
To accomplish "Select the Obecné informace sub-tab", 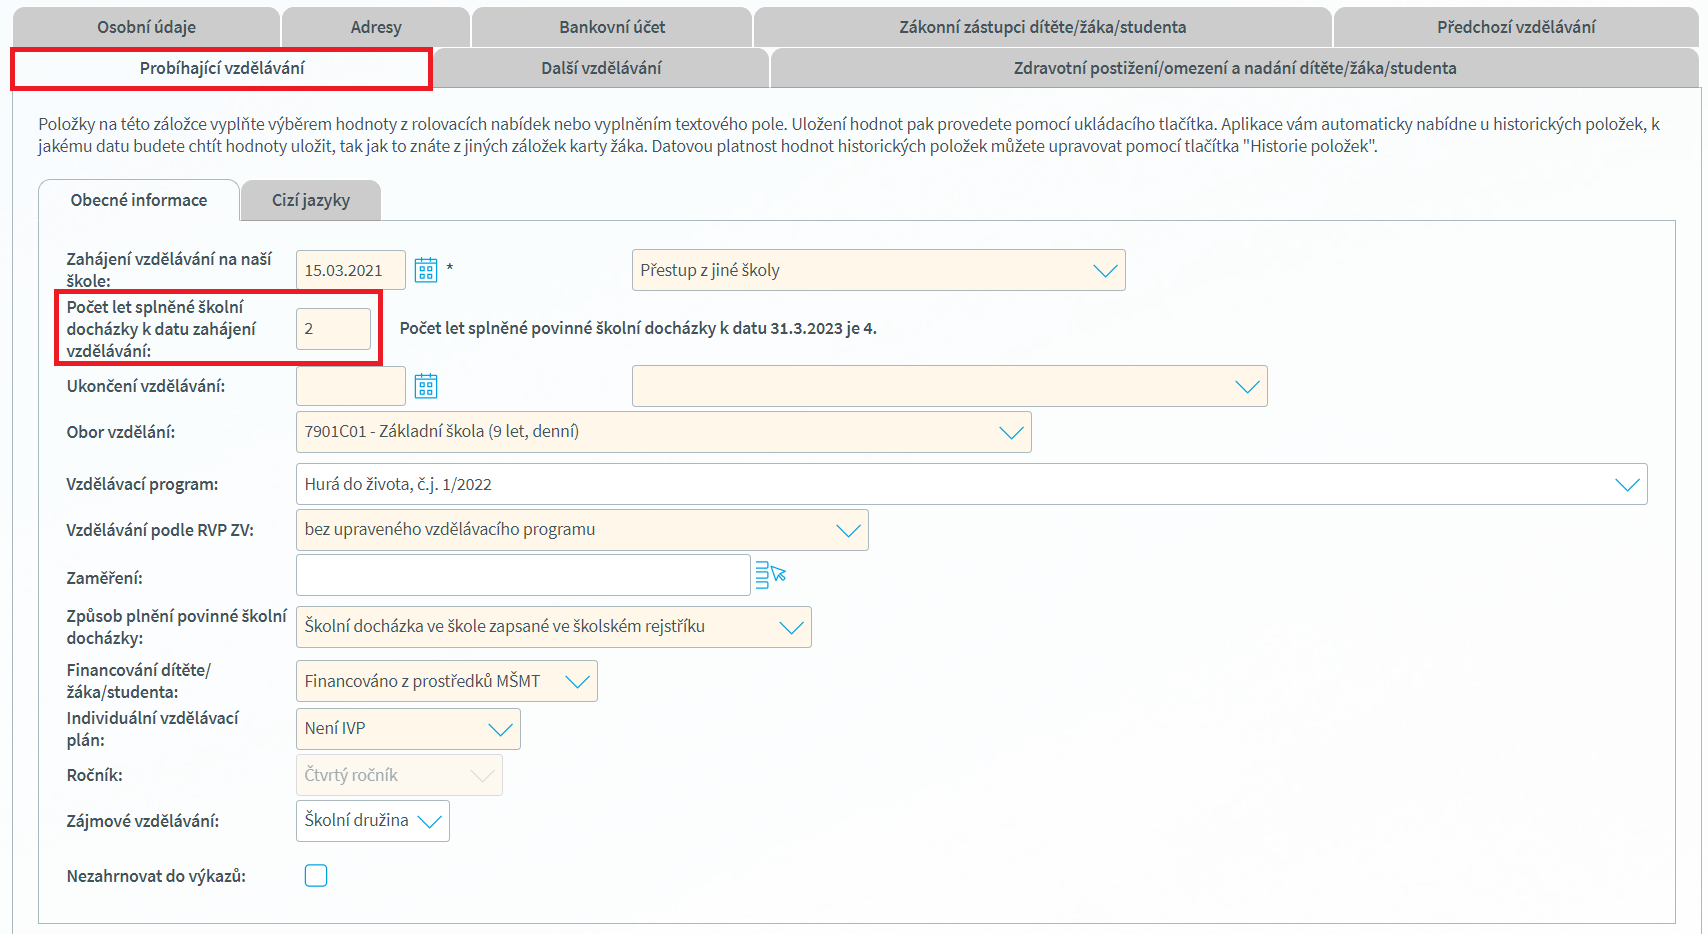I will (x=139, y=200).
